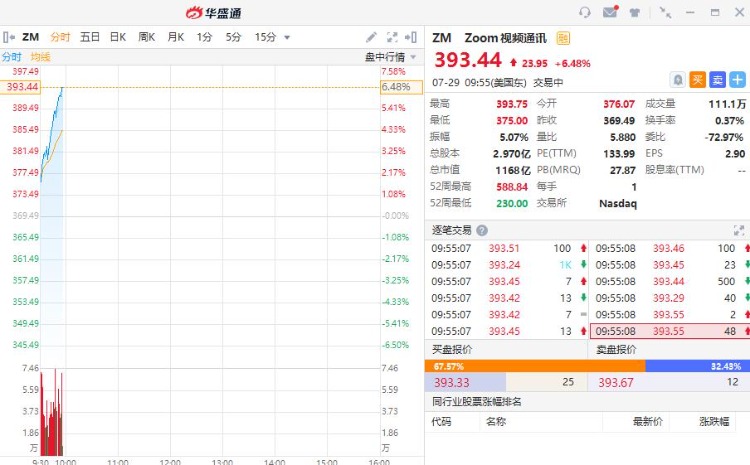Viewport: 750px width, 465px height.
Task: Switch to 月K chart tab
Action: pyautogui.click(x=176, y=37)
